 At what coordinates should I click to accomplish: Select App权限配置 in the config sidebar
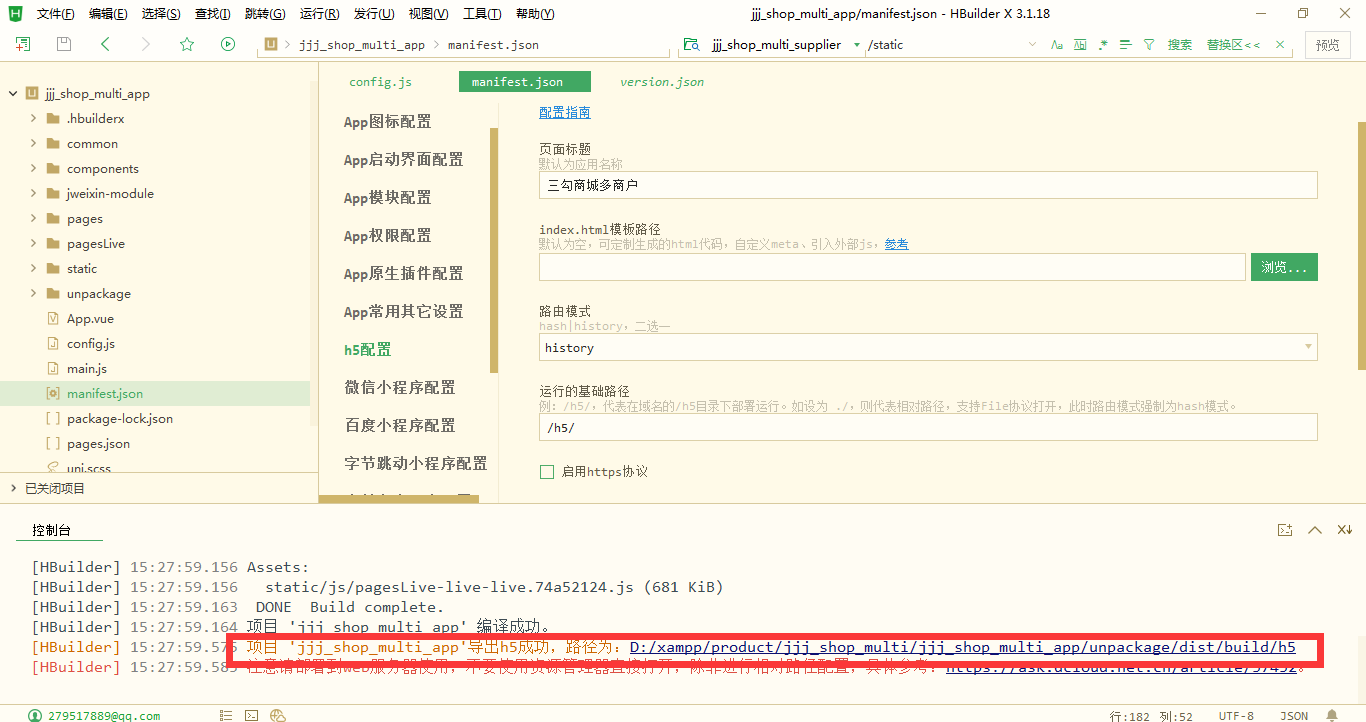point(388,236)
